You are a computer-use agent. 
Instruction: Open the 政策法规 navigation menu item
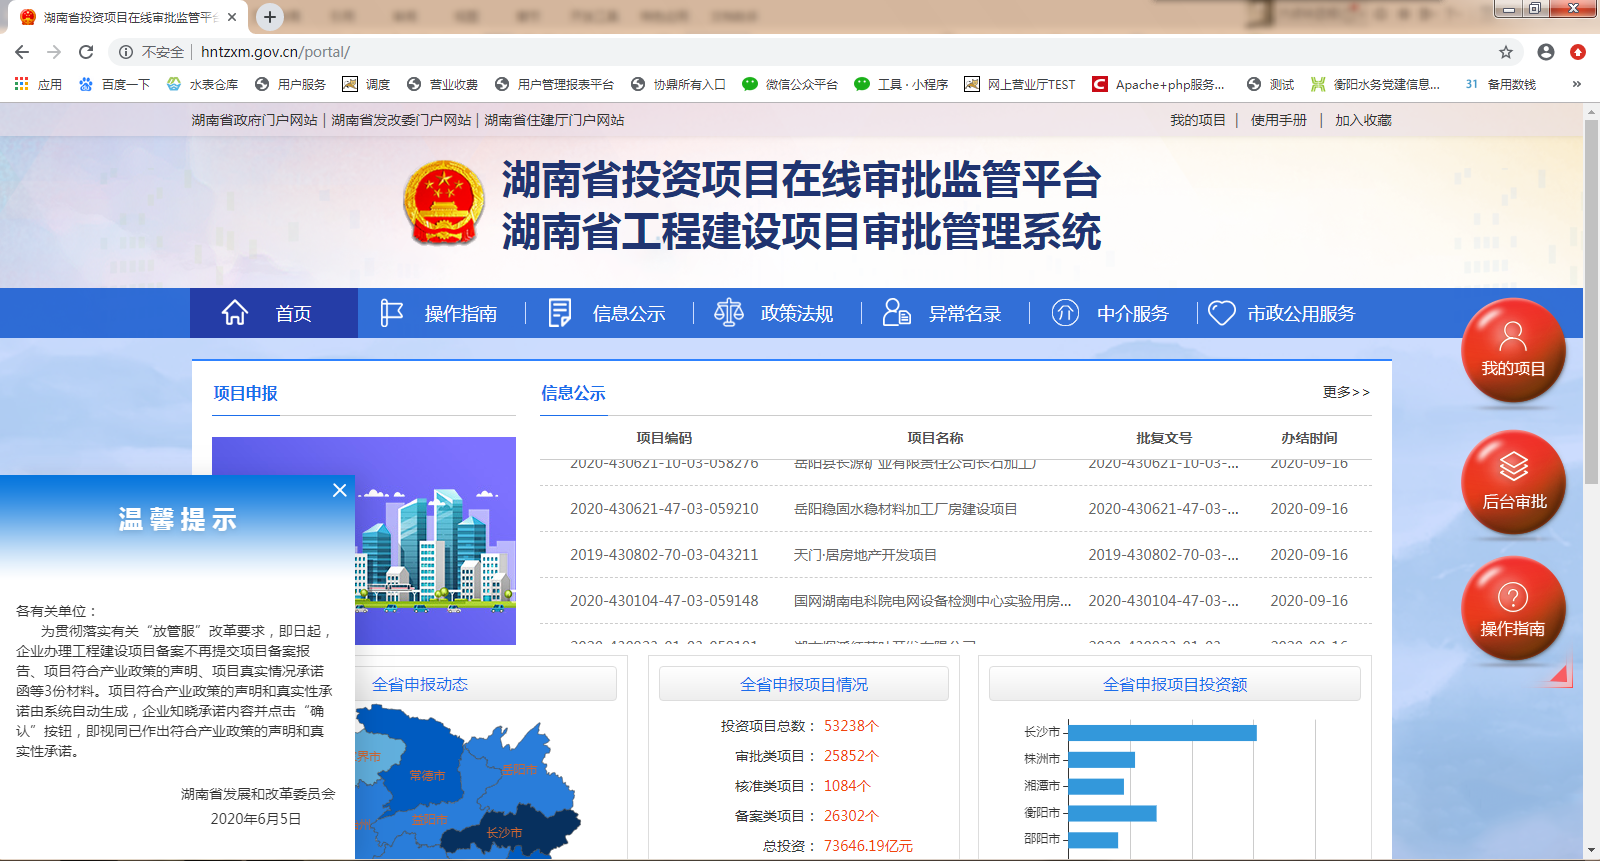tap(774, 314)
